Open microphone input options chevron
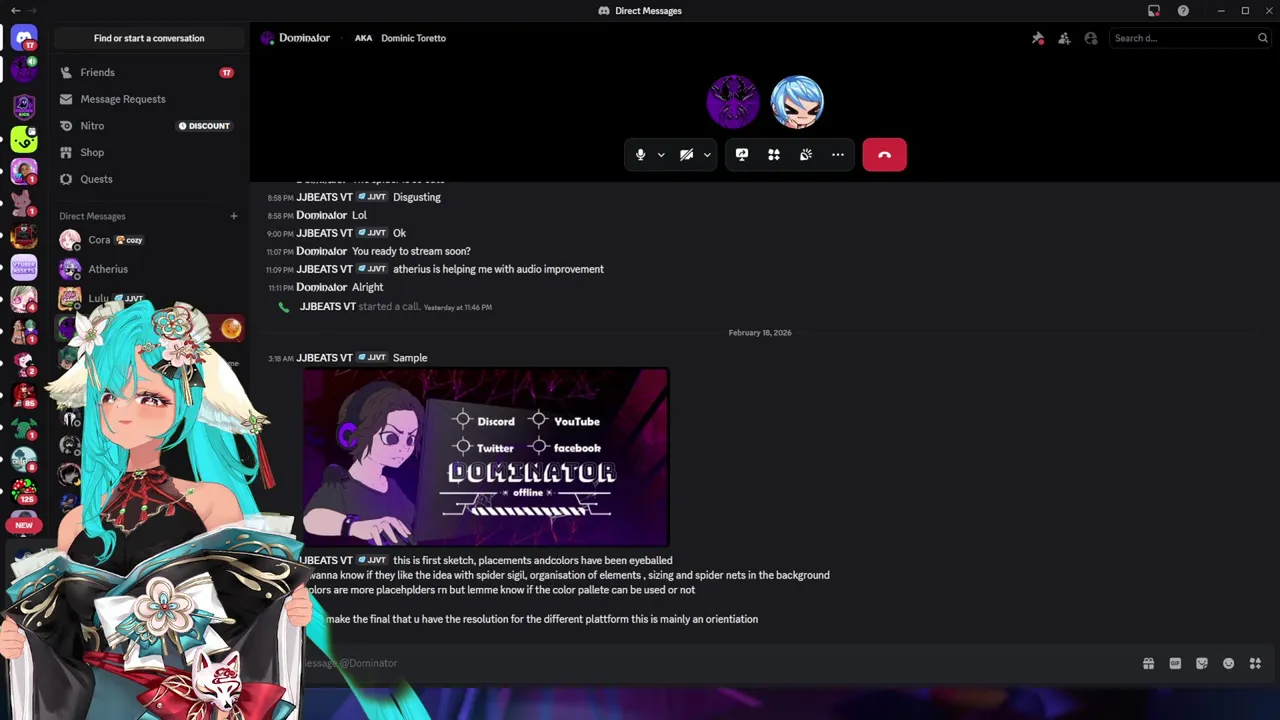 tap(661, 155)
